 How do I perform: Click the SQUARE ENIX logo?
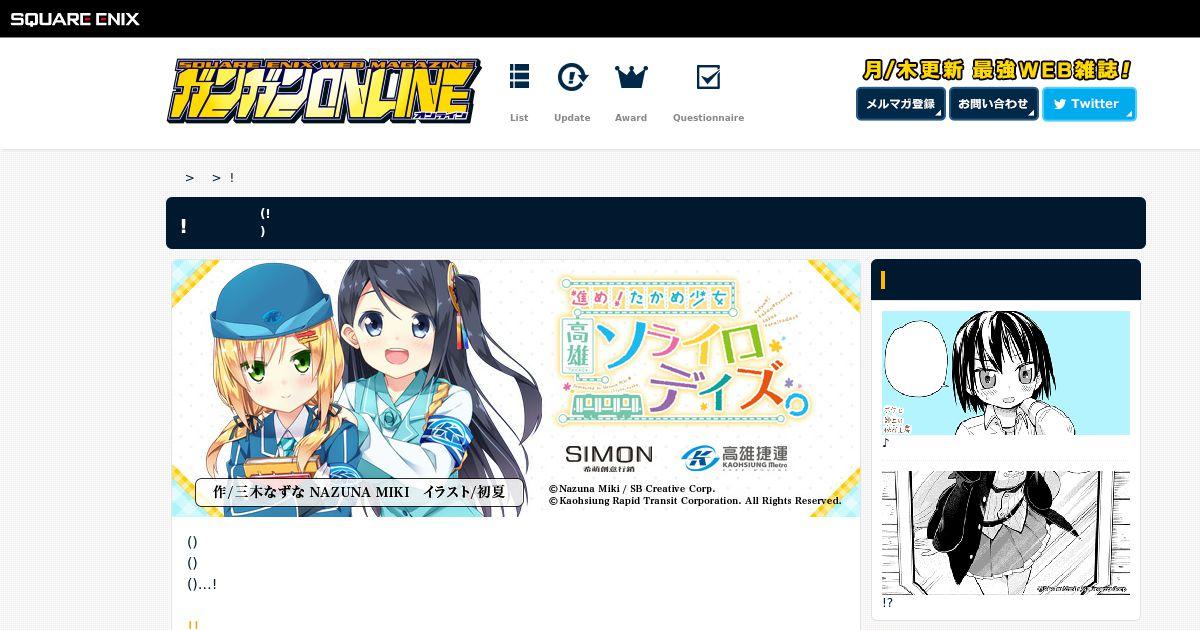click(x=75, y=19)
